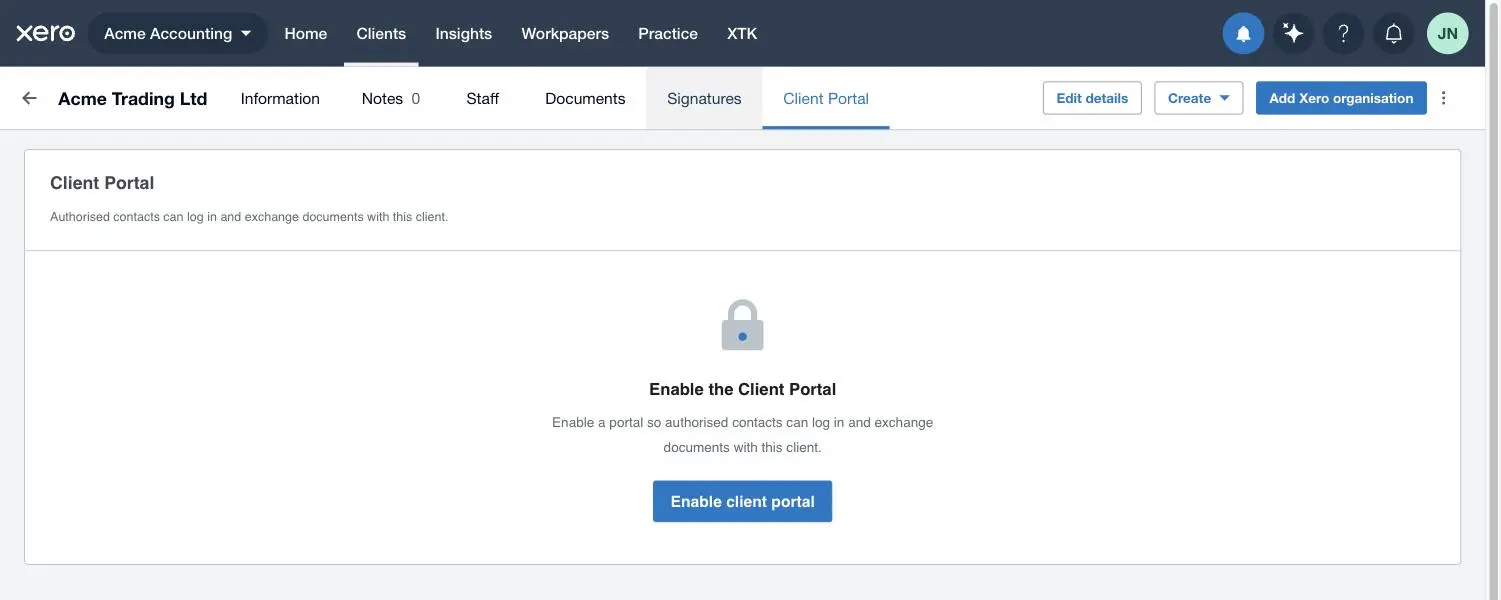Open Insights in top navigation
The width and height of the screenshot is (1501, 600).
[463, 34]
